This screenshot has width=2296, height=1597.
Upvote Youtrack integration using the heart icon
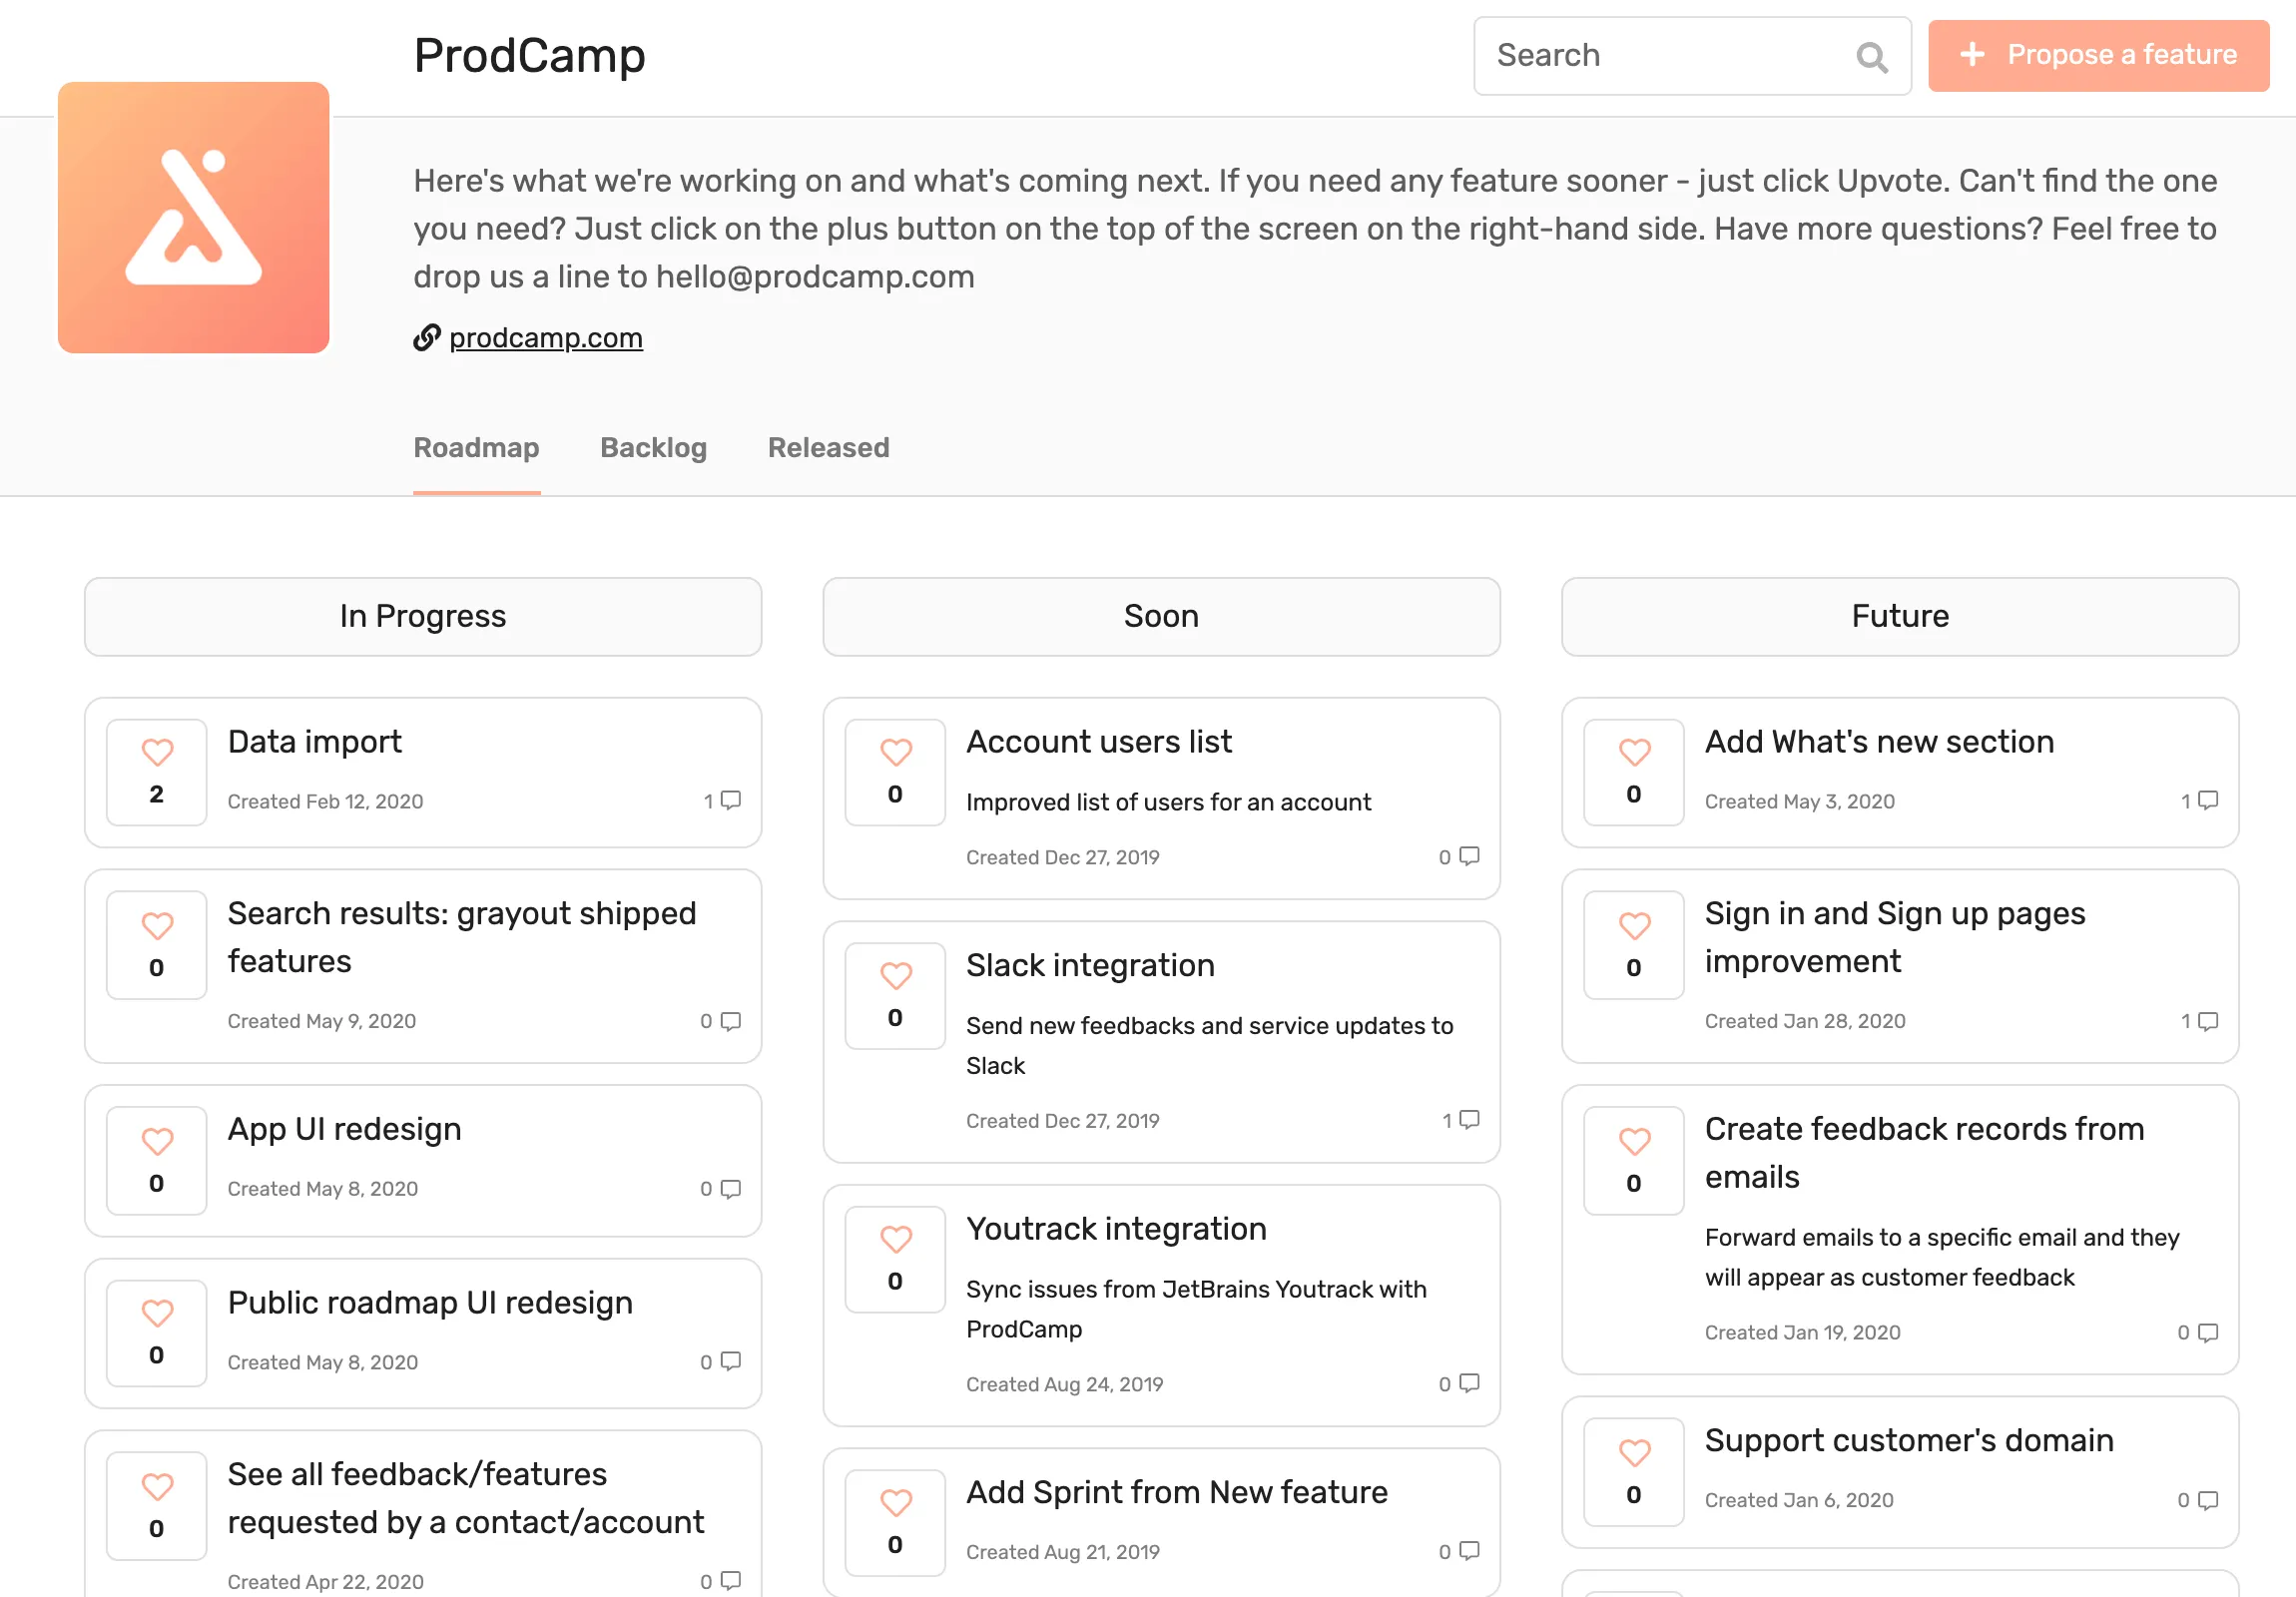click(x=894, y=1240)
